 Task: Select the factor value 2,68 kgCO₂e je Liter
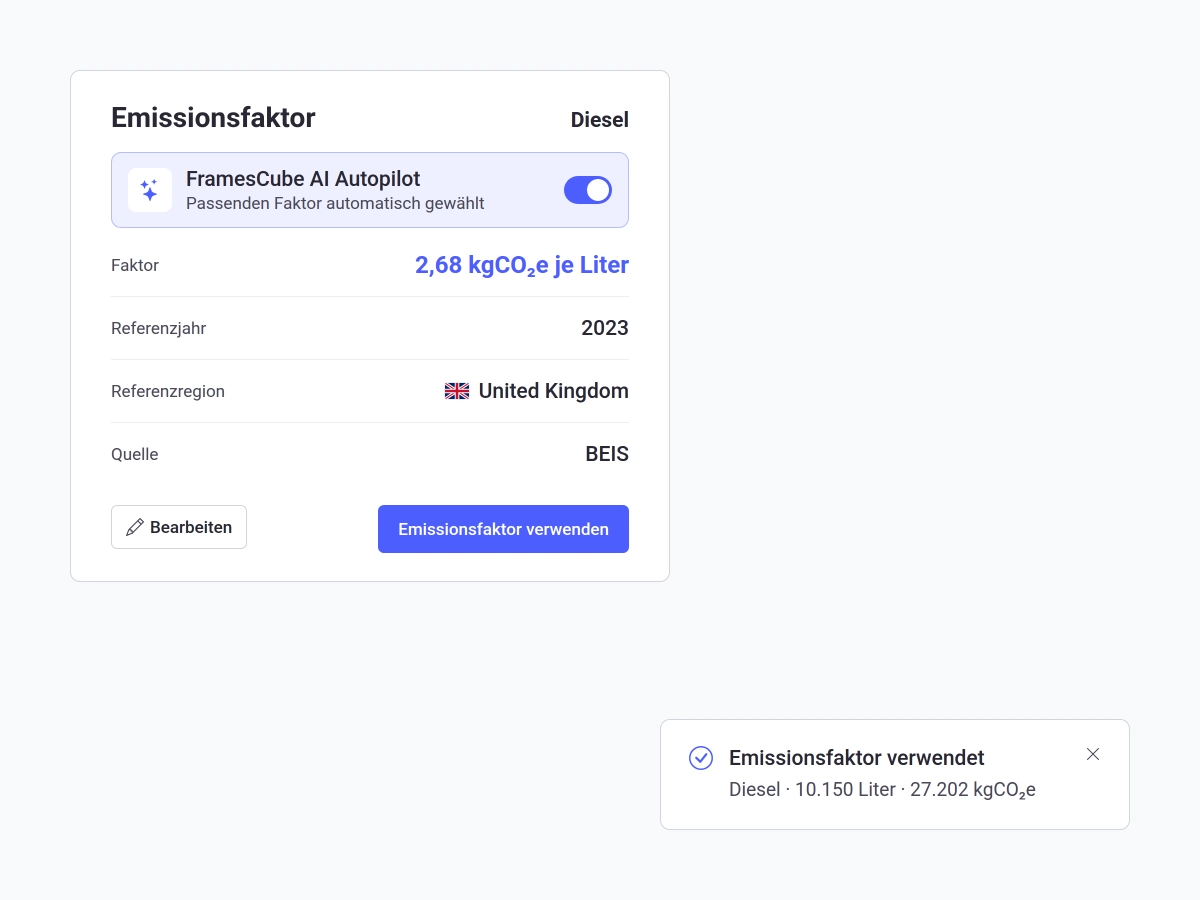522,265
